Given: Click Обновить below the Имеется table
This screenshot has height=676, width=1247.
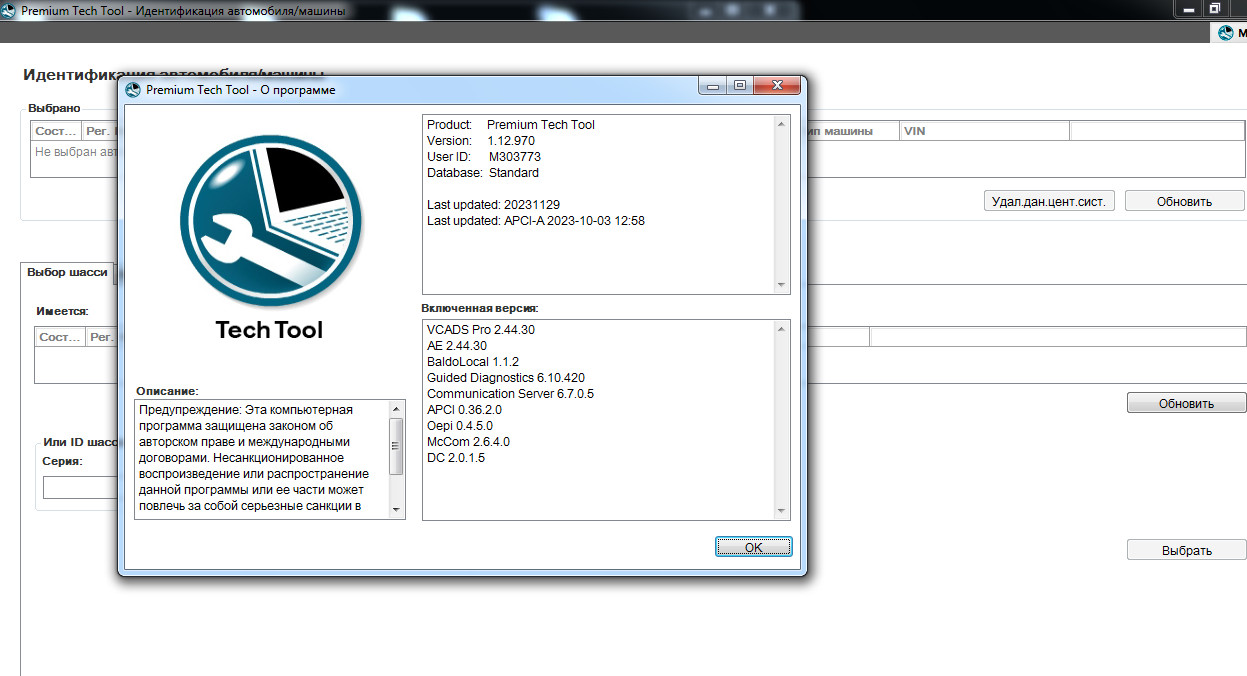Looking at the screenshot, I should tap(1186, 403).
